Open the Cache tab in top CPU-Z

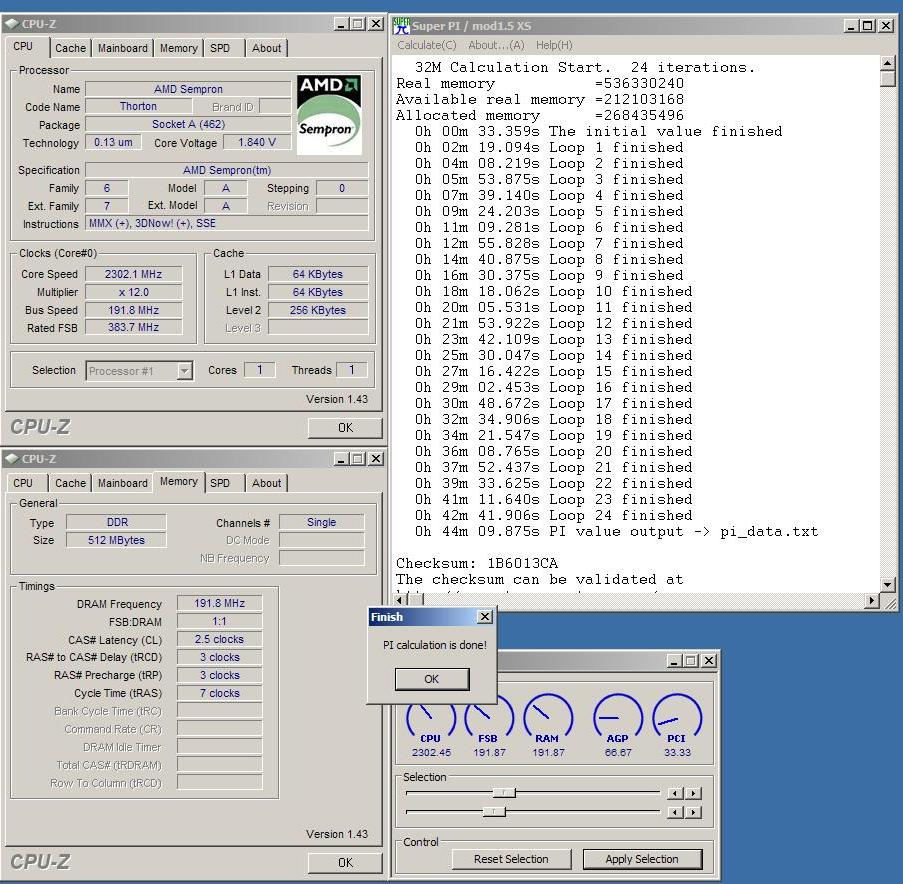coord(70,48)
